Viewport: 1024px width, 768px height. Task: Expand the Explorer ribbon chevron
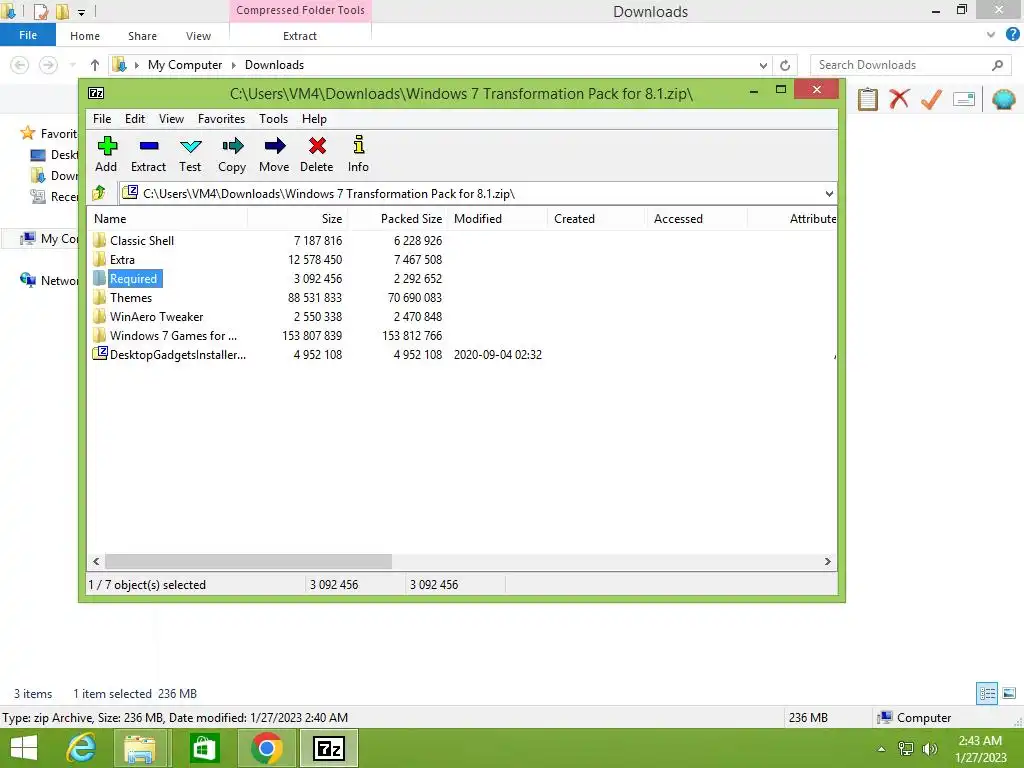coord(991,35)
